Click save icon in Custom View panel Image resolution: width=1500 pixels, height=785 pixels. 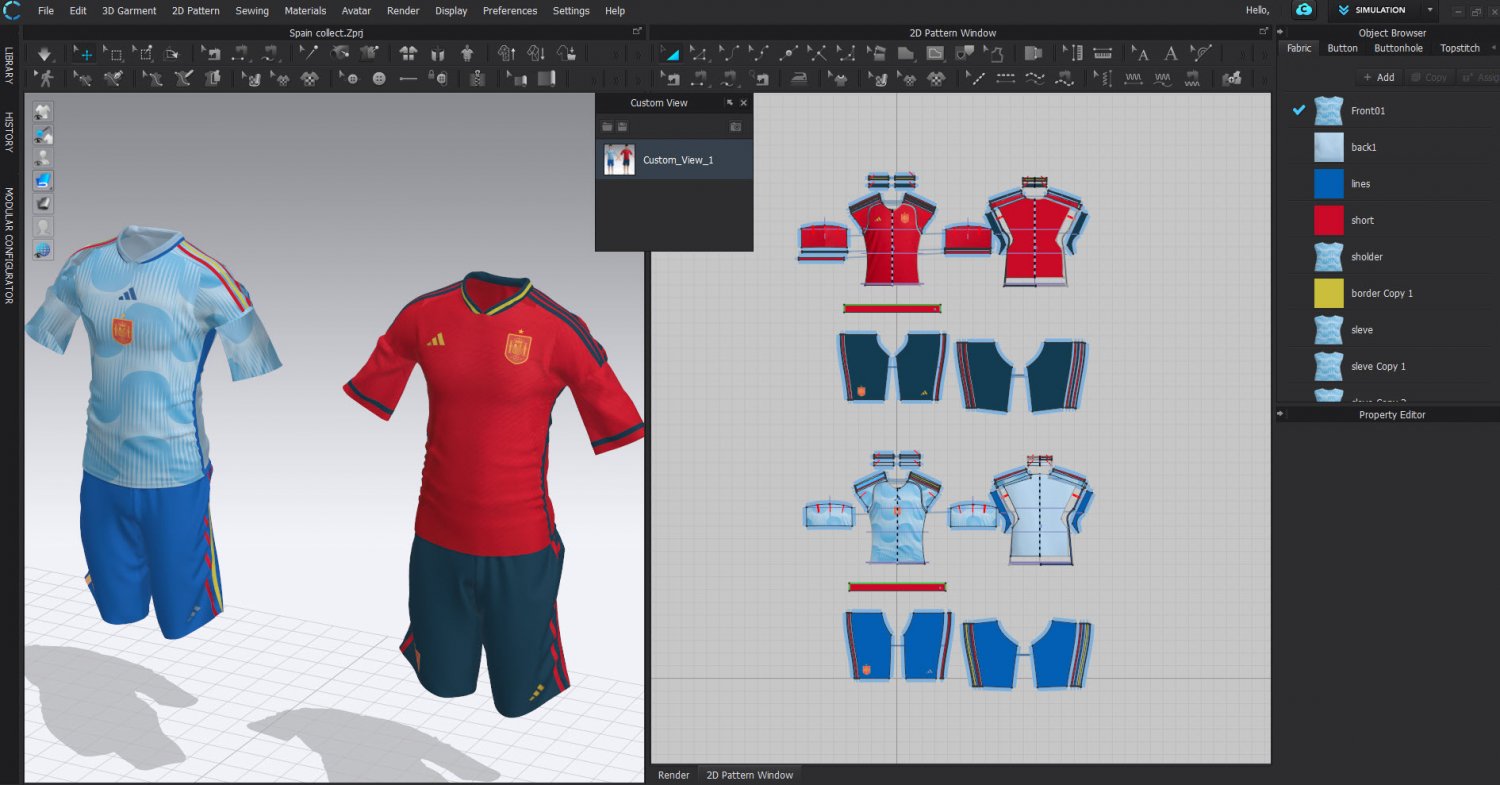[622, 127]
